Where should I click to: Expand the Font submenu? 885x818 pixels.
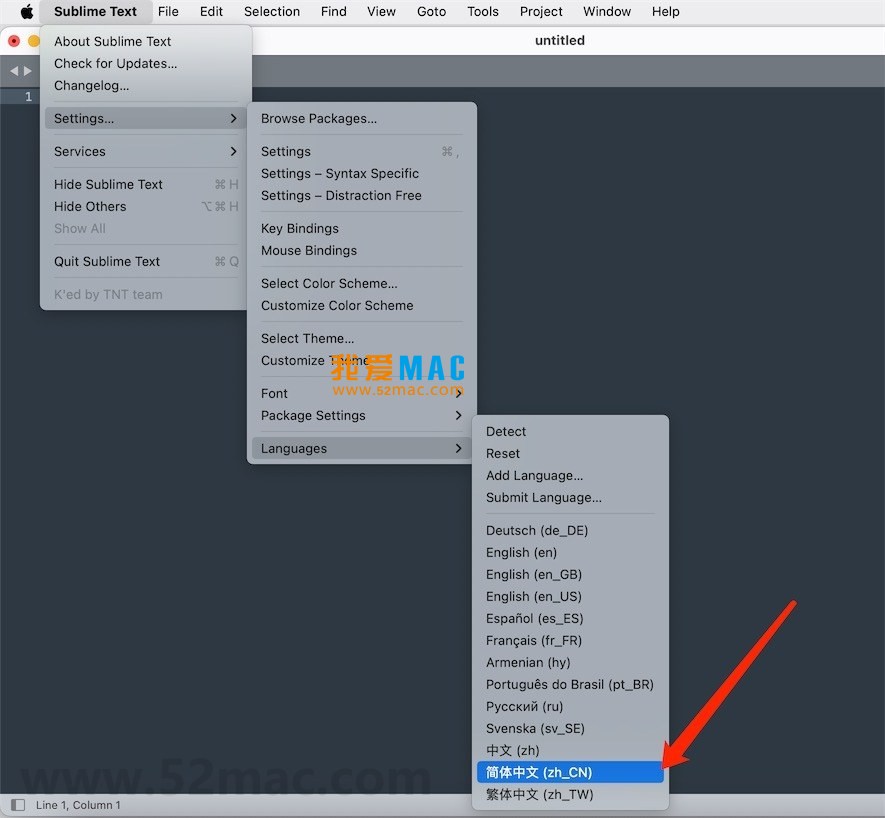pyautogui.click(x=361, y=393)
